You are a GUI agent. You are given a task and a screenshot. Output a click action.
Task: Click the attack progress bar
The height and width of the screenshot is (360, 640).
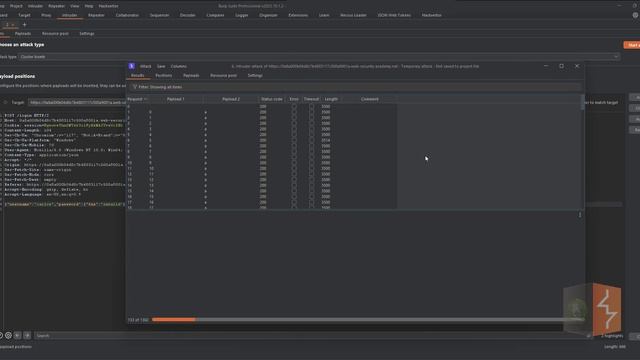(x=367, y=320)
